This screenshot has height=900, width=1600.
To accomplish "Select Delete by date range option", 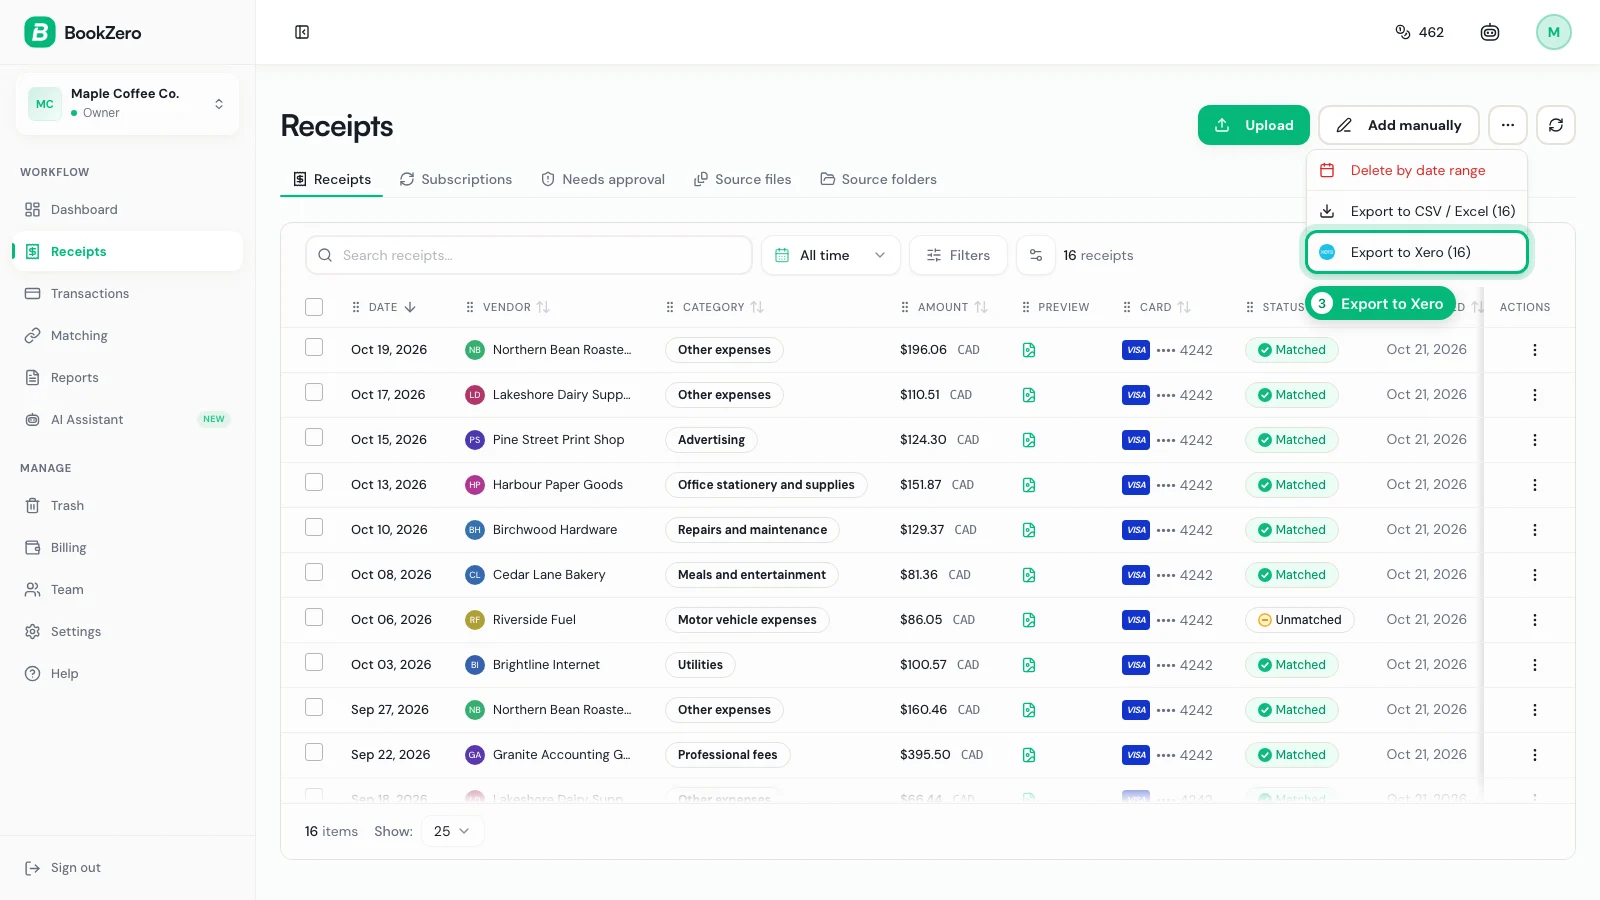I will pos(1417,170).
